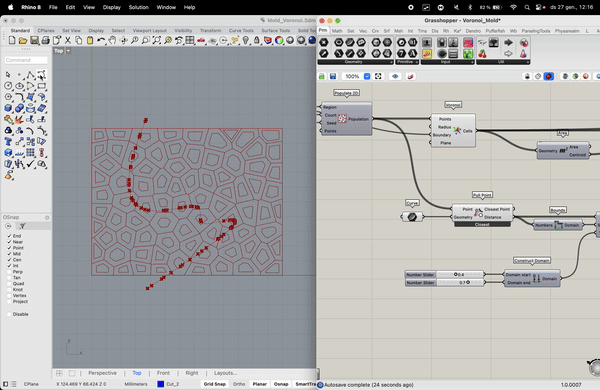Click the black arrow icon in Util panel

(x=508, y=42)
